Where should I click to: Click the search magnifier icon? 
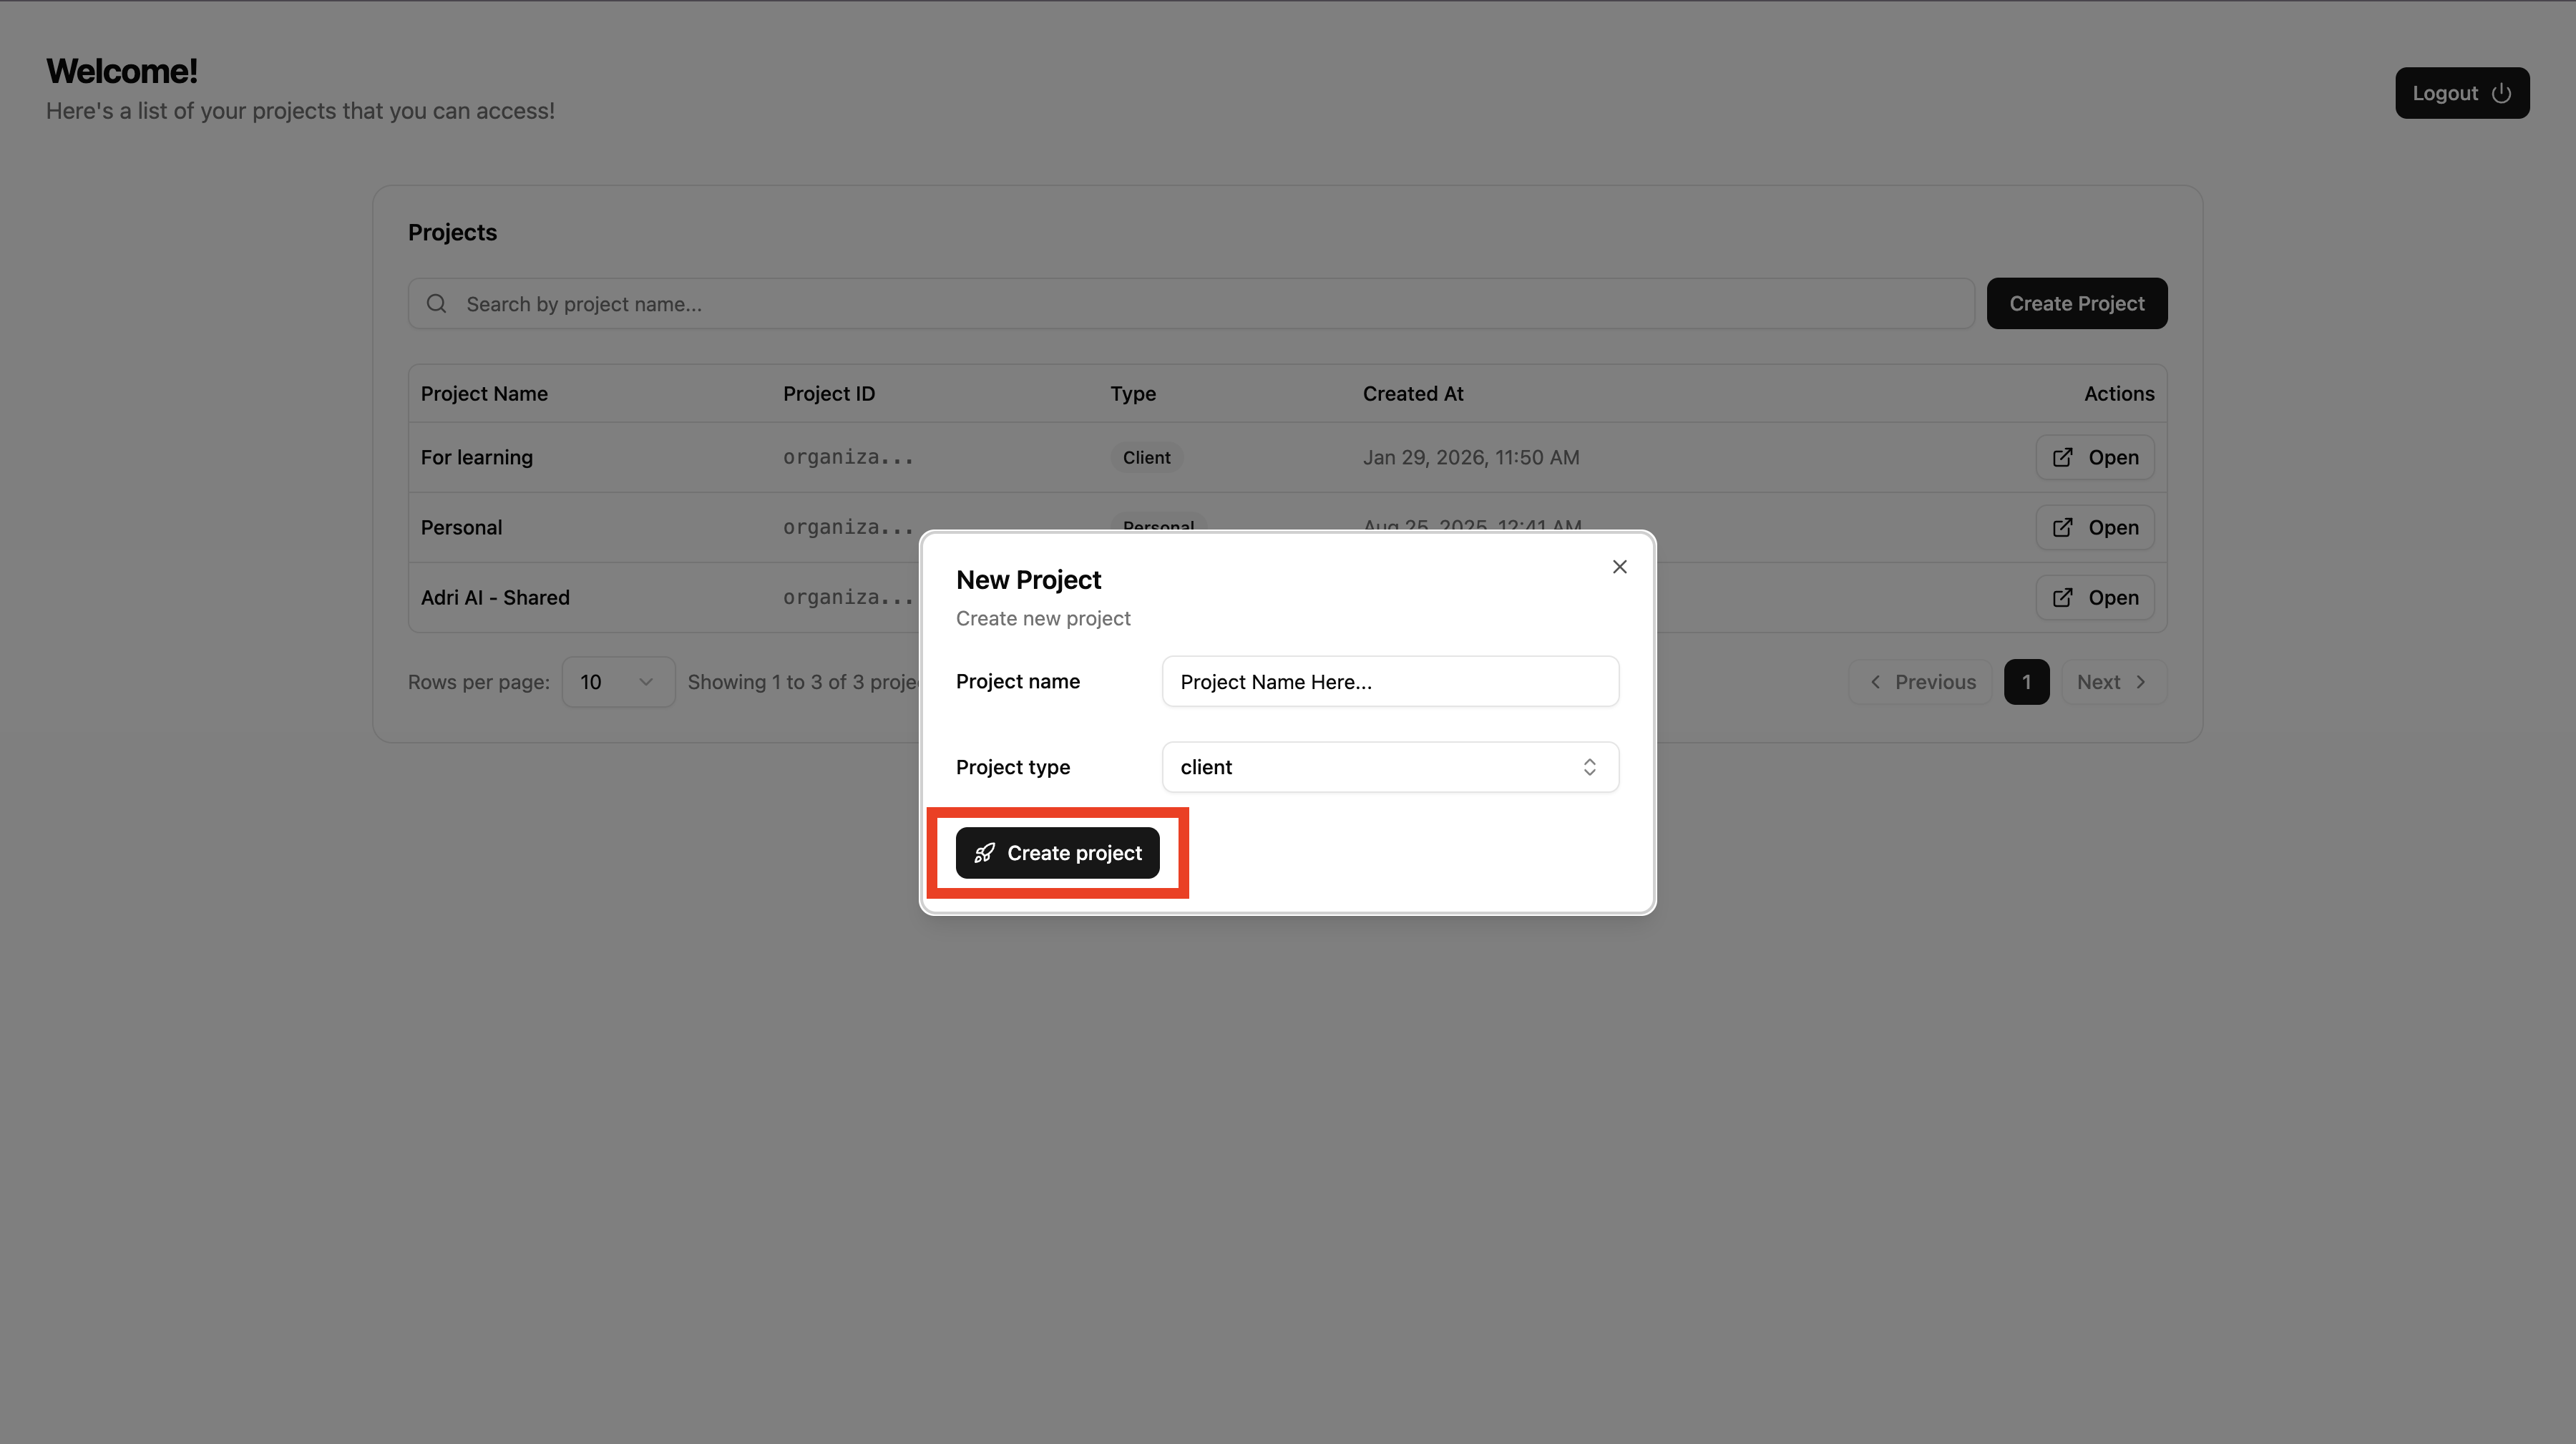(x=436, y=303)
